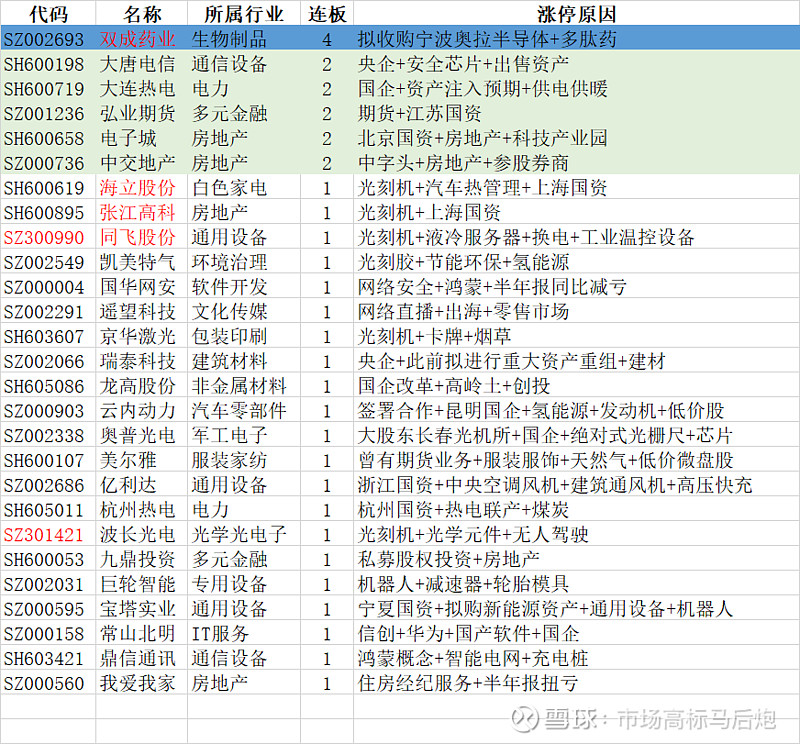Click stock name 双成药业
Screen dimensions: 800x744
[x=138, y=39]
